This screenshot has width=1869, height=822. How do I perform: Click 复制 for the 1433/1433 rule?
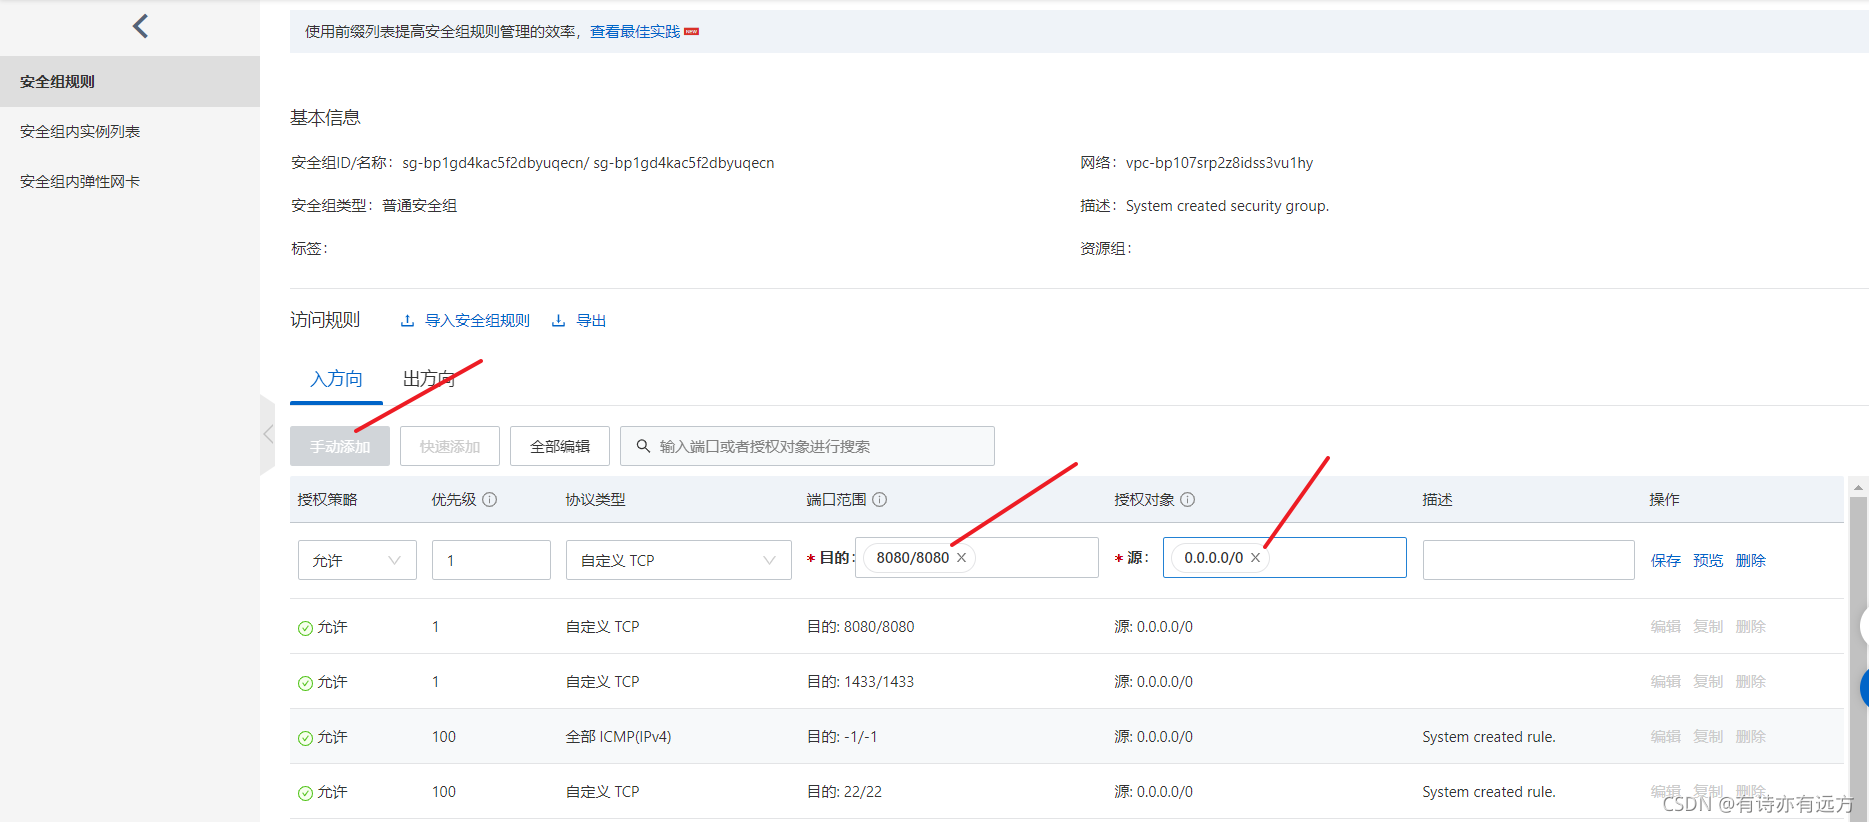pyautogui.click(x=1708, y=682)
